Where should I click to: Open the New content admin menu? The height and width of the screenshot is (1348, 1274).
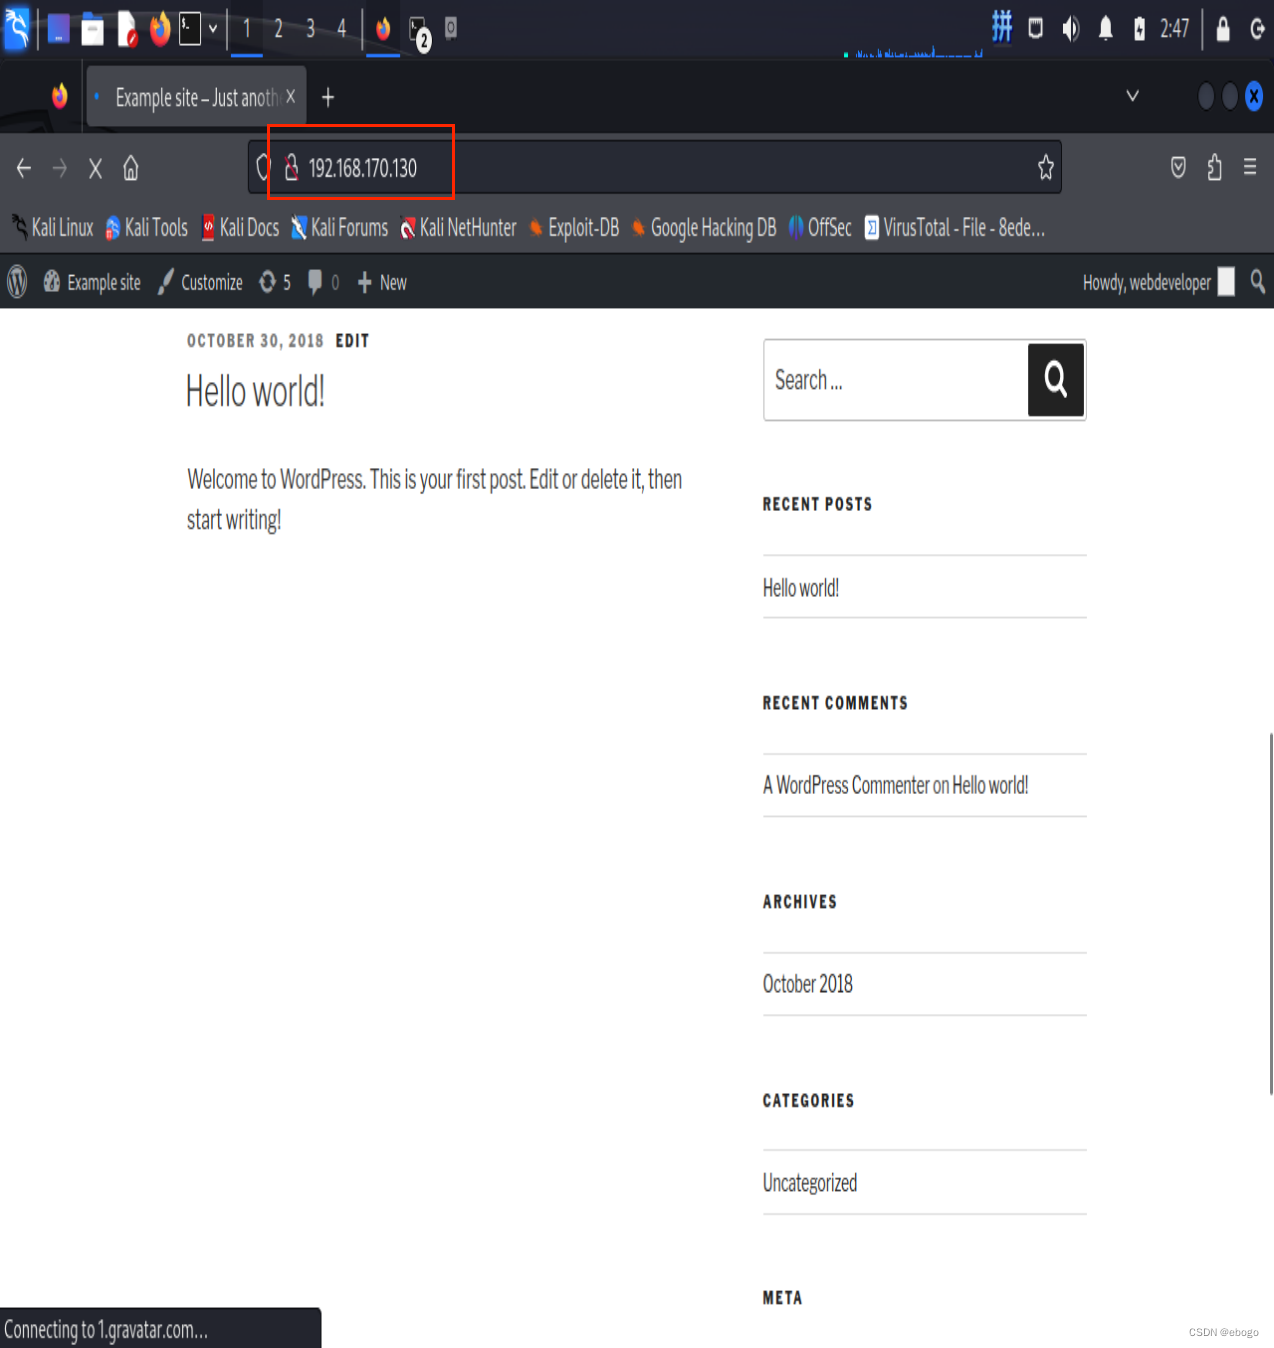pos(382,282)
